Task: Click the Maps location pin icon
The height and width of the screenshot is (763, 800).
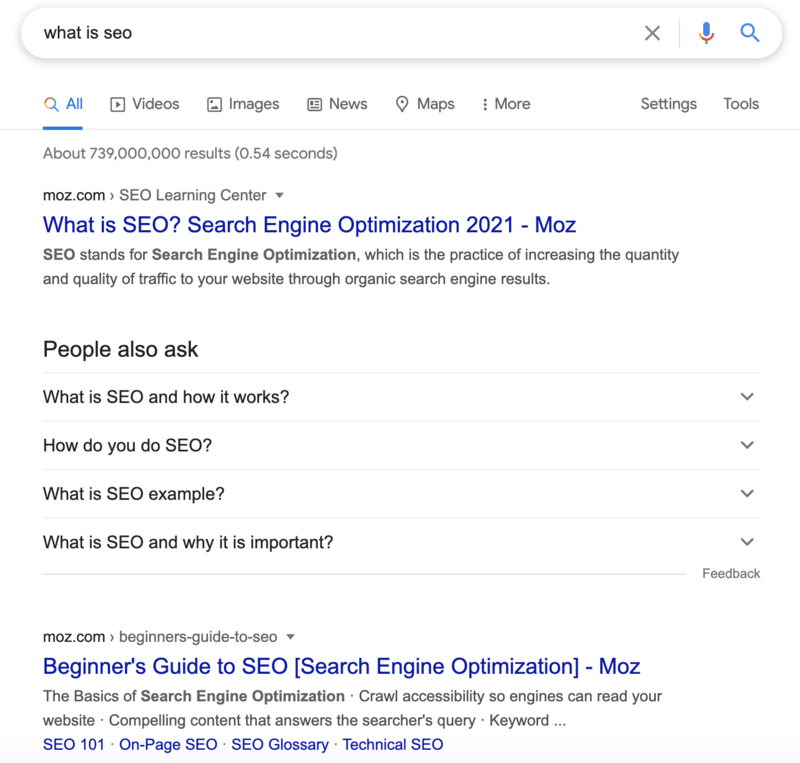Action: pos(400,103)
